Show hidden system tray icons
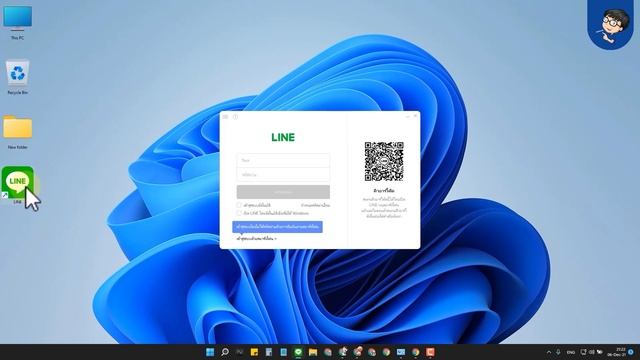 coord(549,352)
